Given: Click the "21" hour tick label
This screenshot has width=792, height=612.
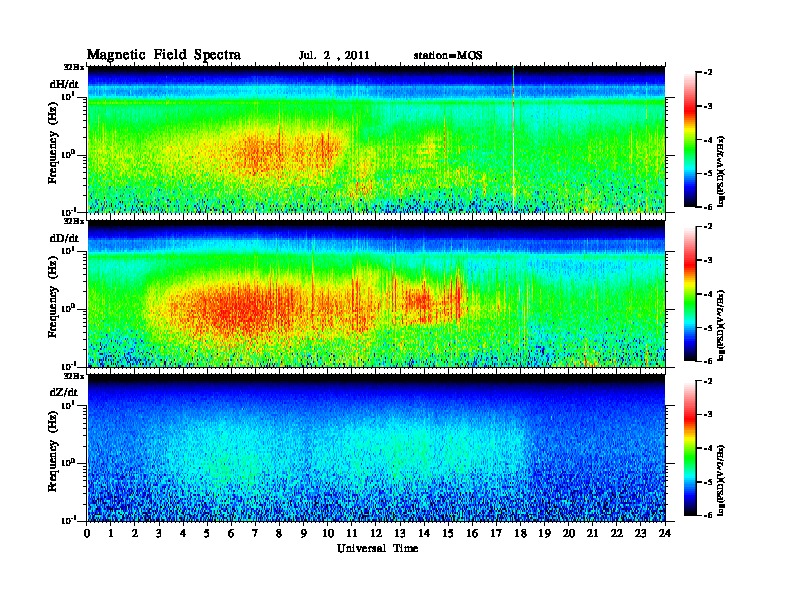Looking at the screenshot, I should point(592,533).
